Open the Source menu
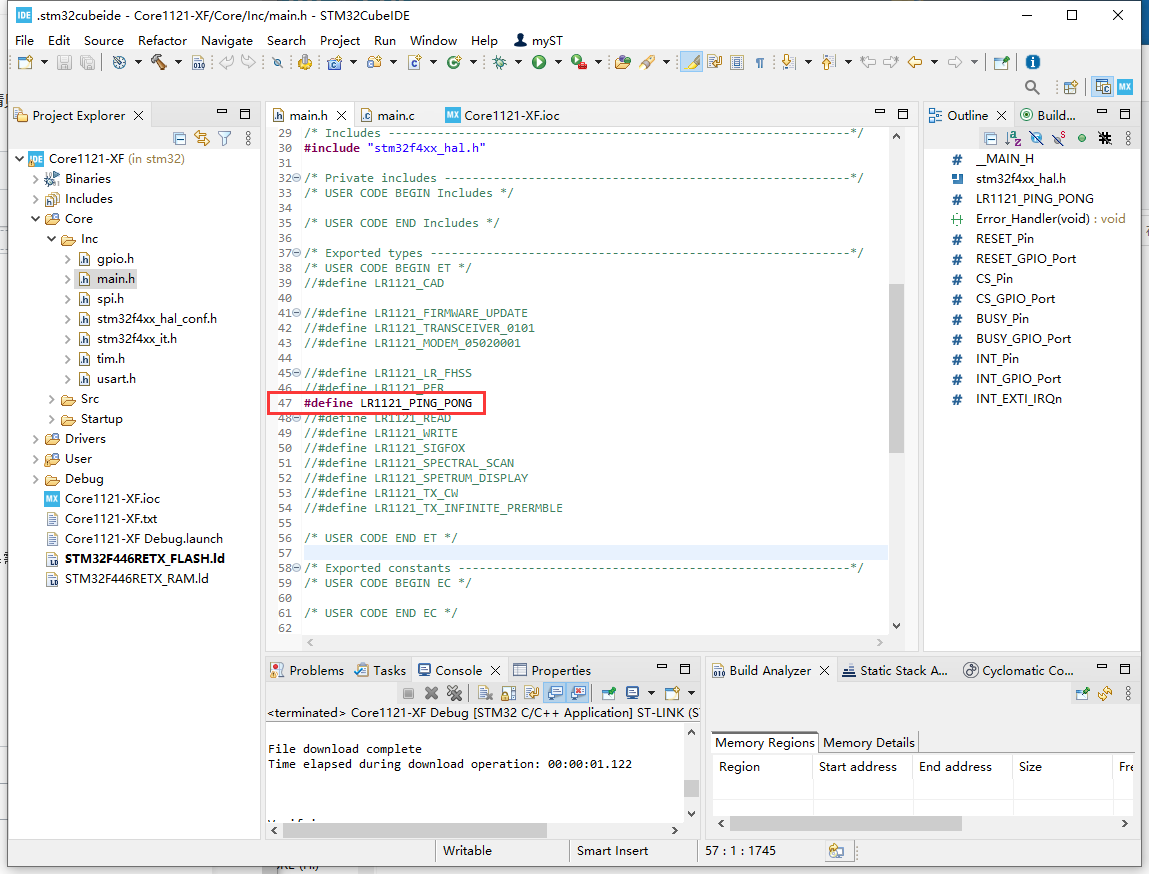The height and width of the screenshot is (874, 1149). point(103,40)
